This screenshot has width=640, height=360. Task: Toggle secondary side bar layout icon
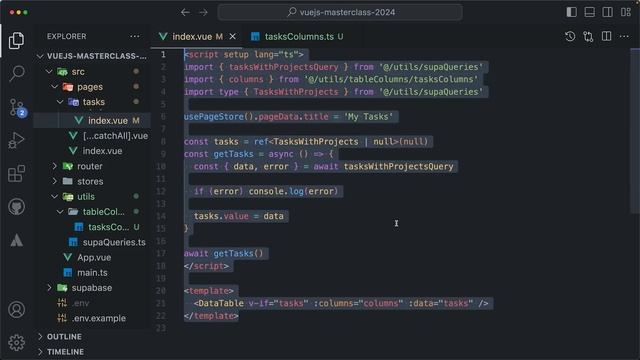click(x=607, y=12)
